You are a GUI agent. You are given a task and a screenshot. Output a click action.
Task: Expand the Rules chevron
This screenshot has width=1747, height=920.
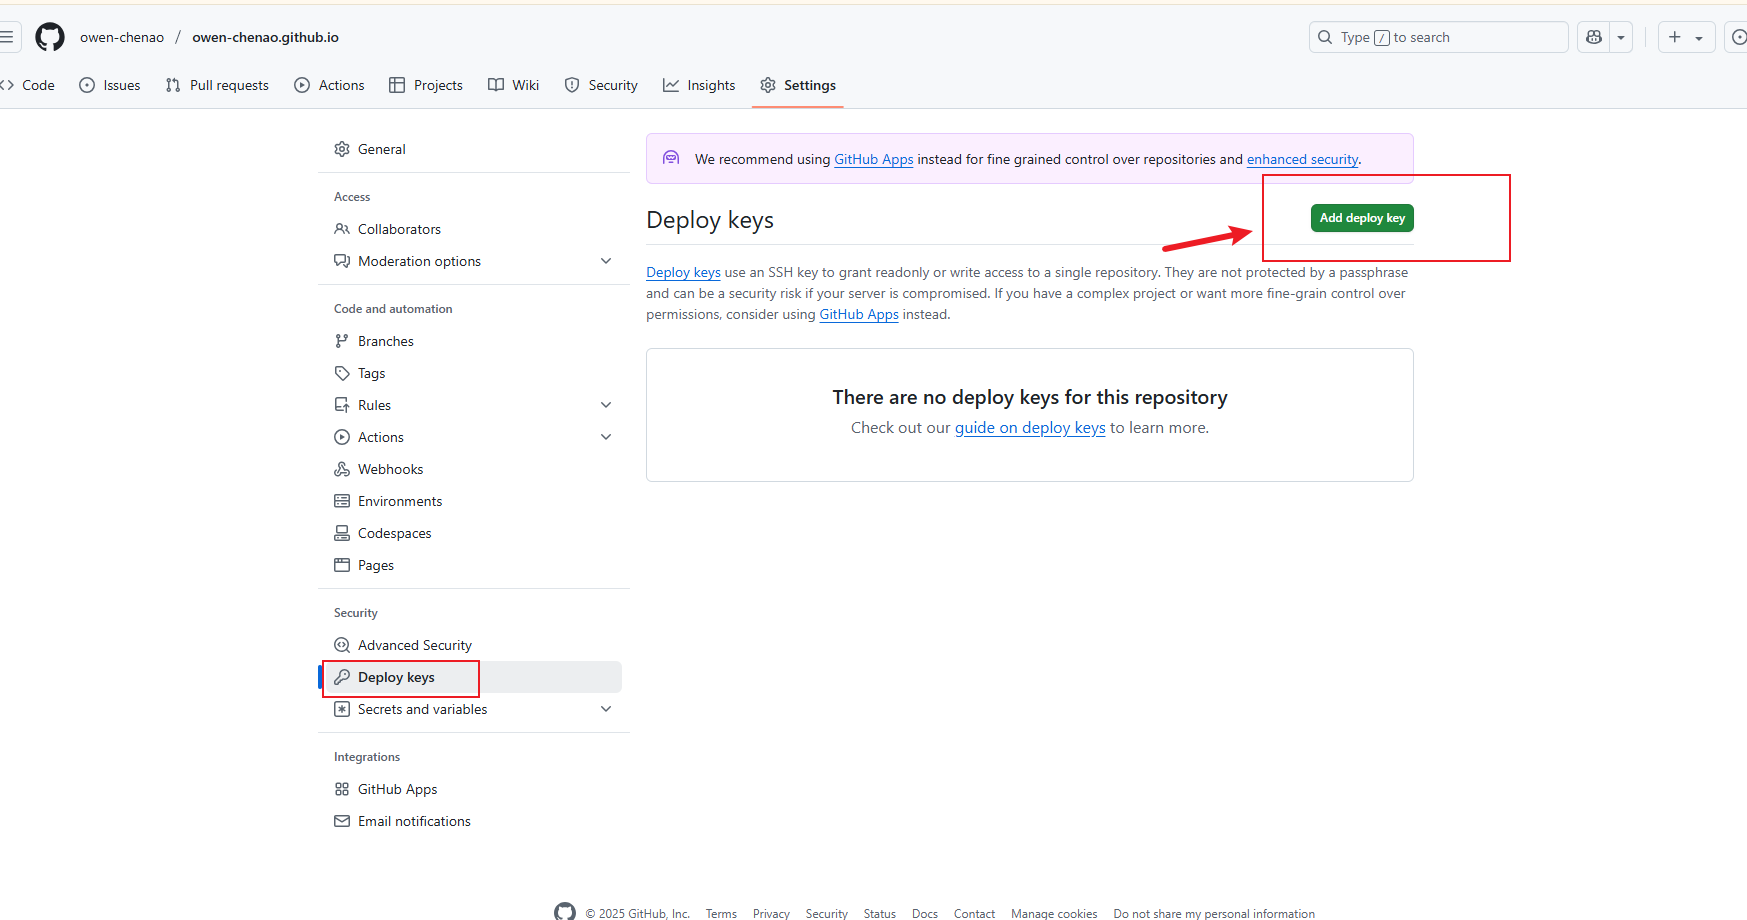point(606,405)
